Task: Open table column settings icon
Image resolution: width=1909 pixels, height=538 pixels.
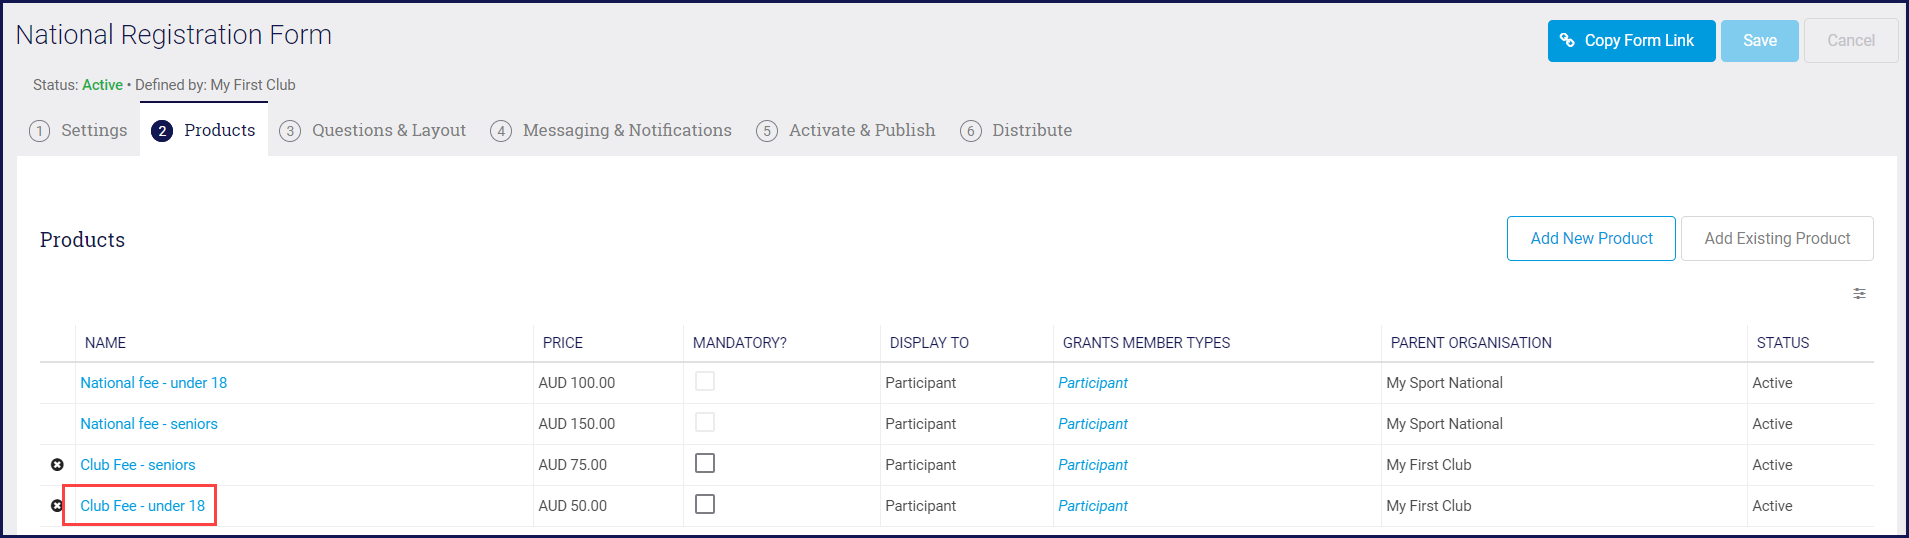Action: [x=1859, y=294]
